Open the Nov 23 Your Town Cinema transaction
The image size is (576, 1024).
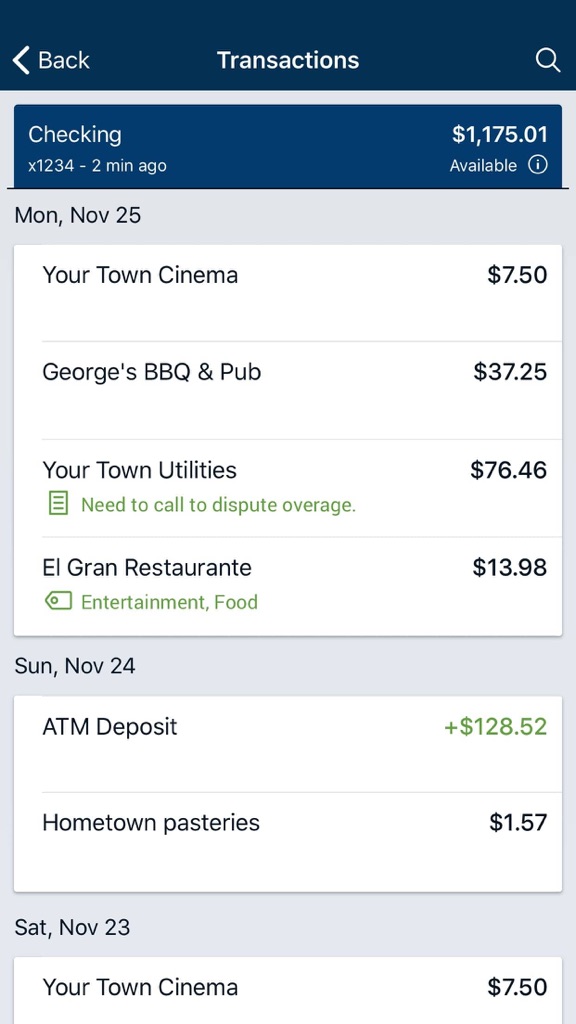(x=288, y=990)
